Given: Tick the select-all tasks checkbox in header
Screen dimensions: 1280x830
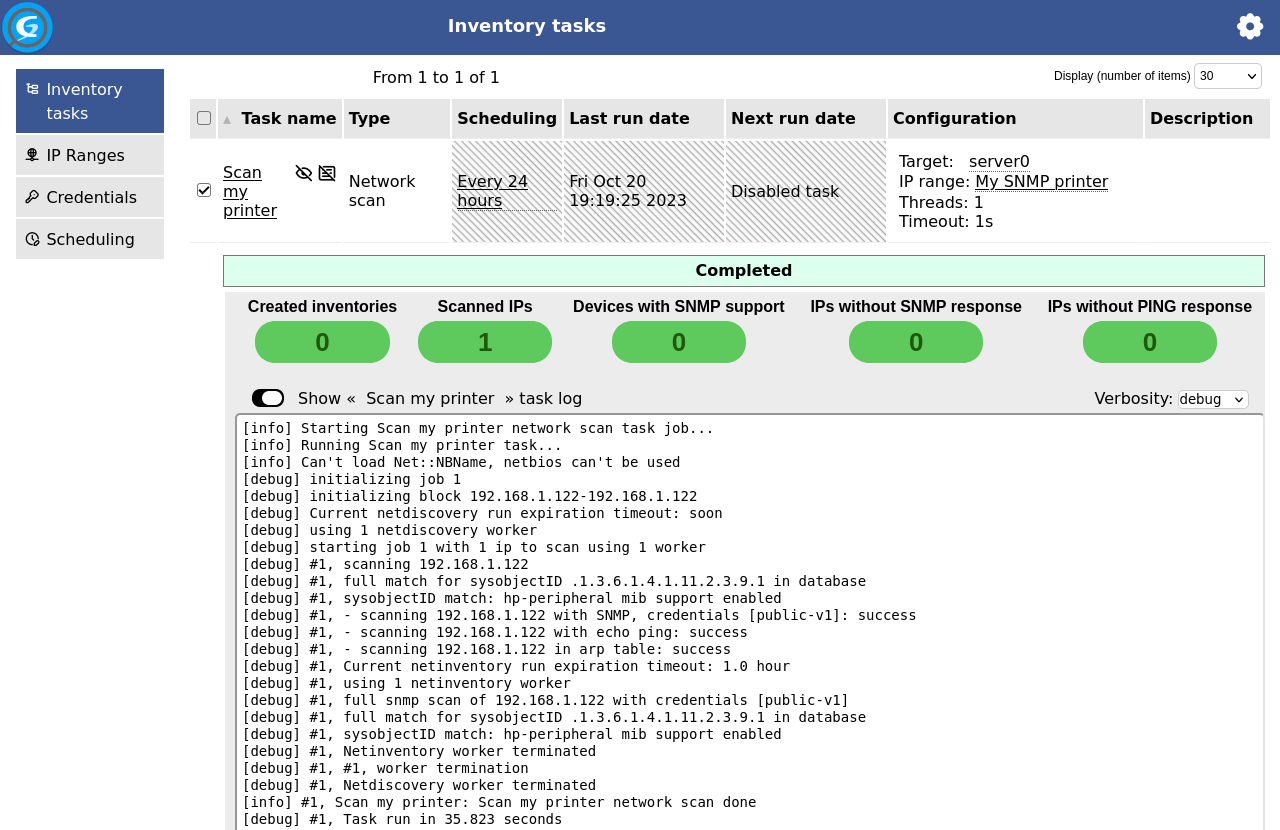Looking at the screenshot, I should 204,118.
